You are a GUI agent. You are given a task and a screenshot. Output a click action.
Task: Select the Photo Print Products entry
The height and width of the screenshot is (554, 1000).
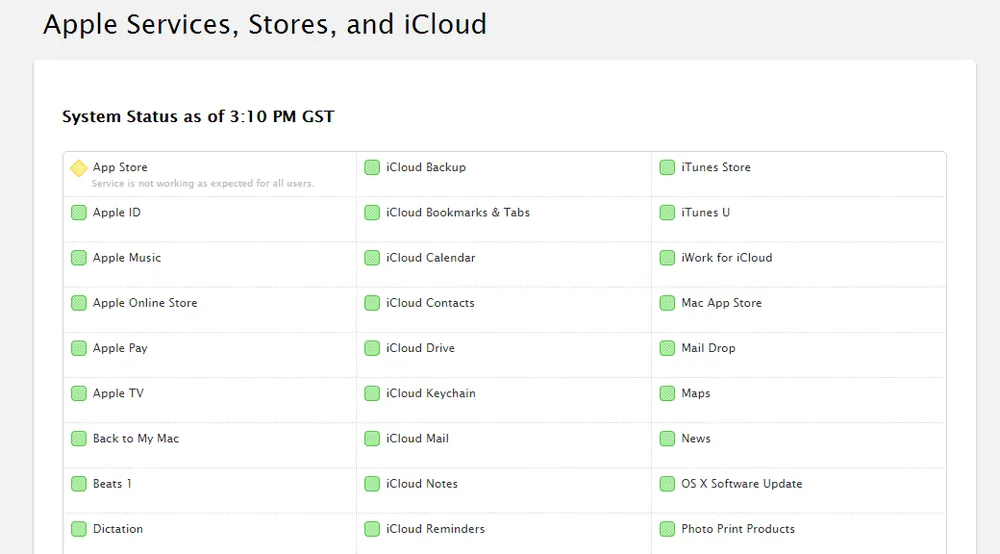(738, 529)
